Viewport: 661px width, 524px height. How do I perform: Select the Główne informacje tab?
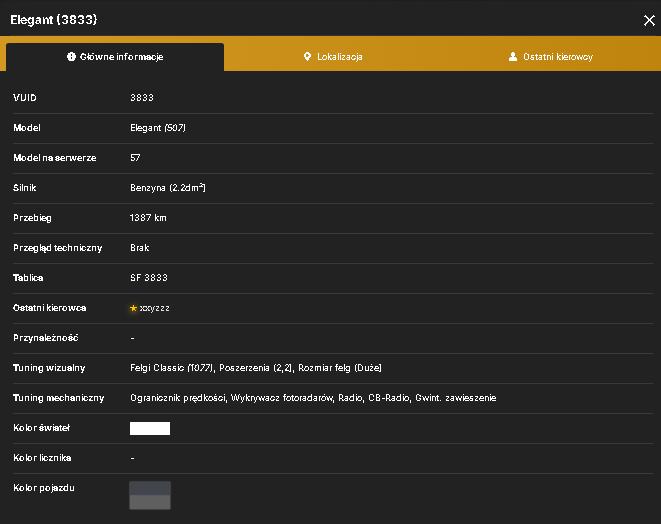[x=115, y=57]
